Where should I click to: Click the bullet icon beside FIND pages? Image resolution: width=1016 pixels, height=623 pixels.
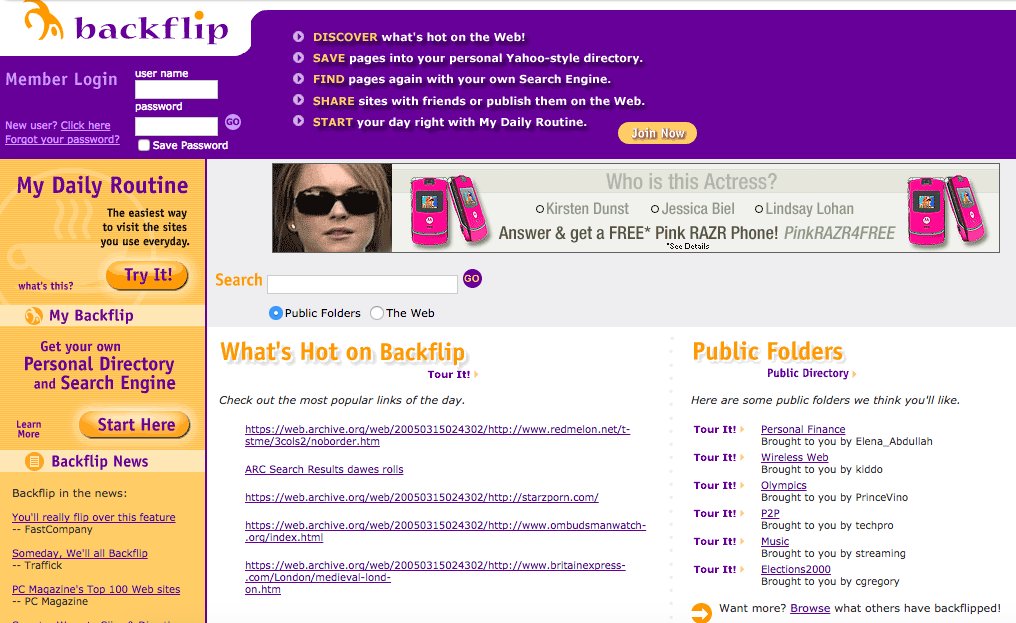299,78
